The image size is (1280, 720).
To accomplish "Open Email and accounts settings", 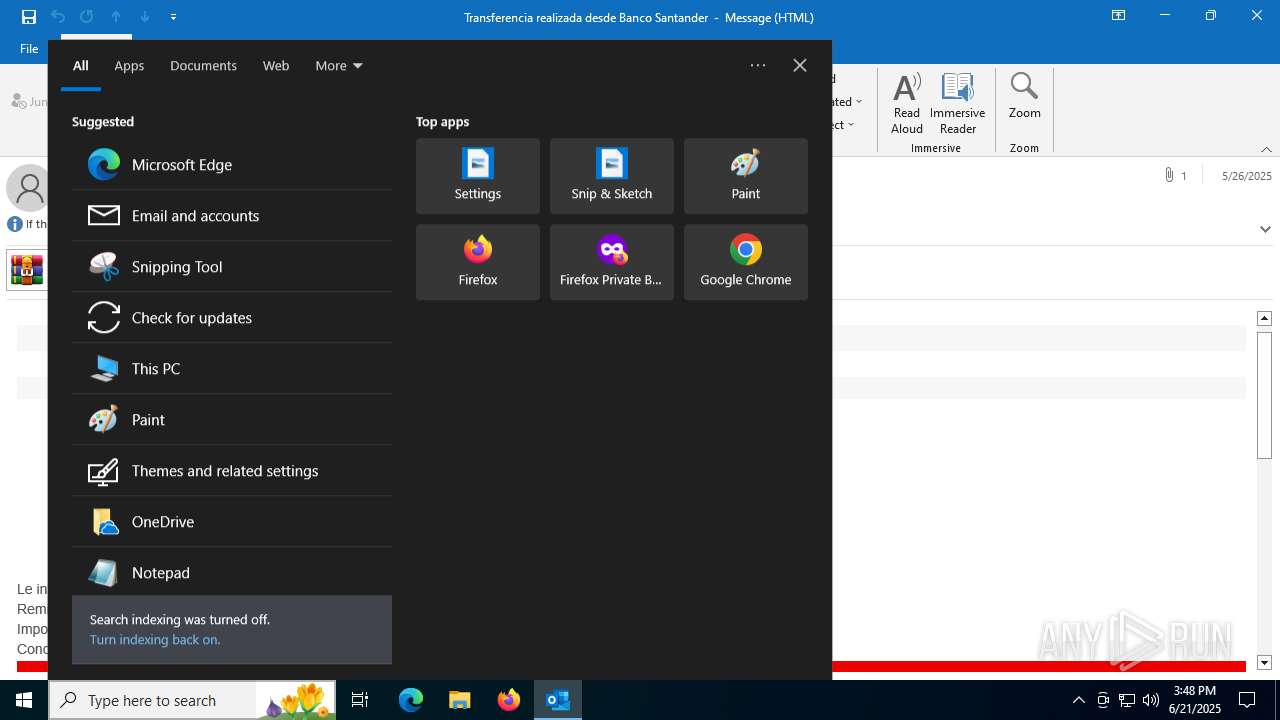I will tap(232, 216).
